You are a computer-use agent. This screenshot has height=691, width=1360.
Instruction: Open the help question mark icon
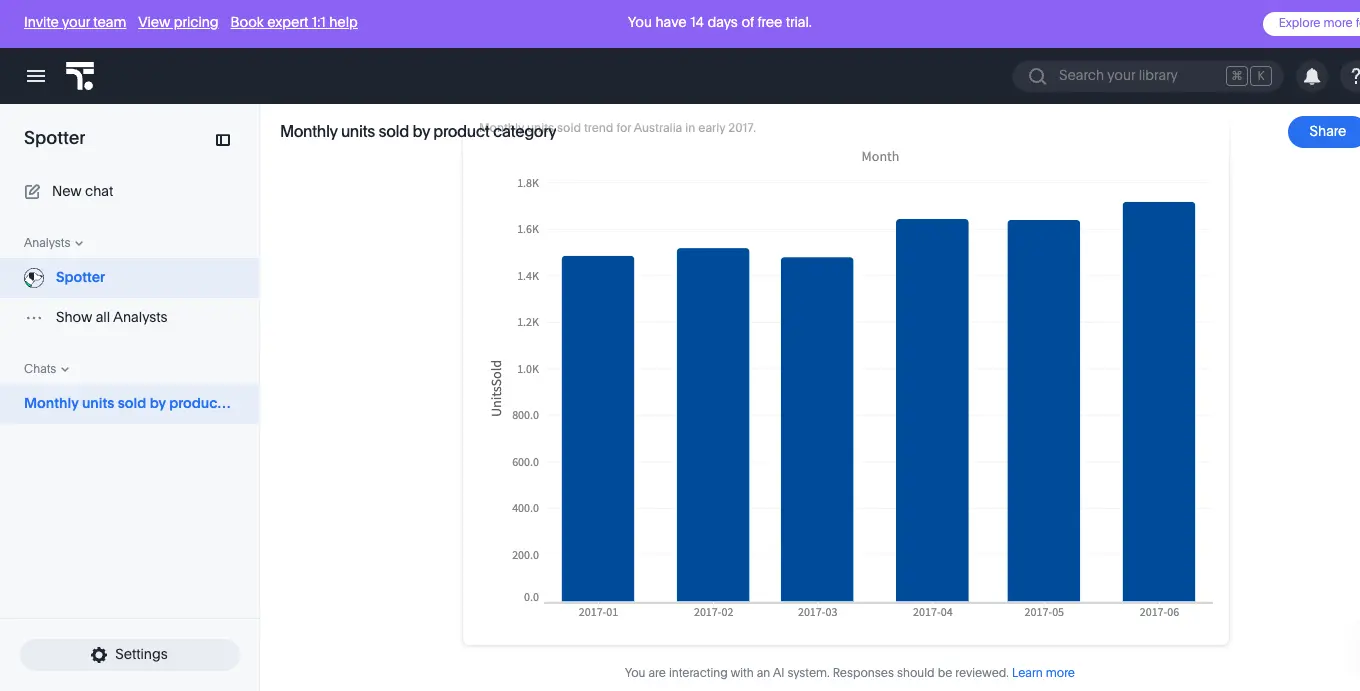tap(1354, 76)
